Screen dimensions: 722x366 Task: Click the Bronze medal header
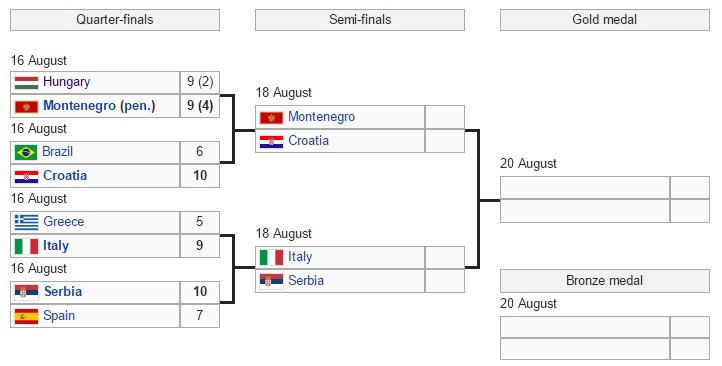[605, 281]
